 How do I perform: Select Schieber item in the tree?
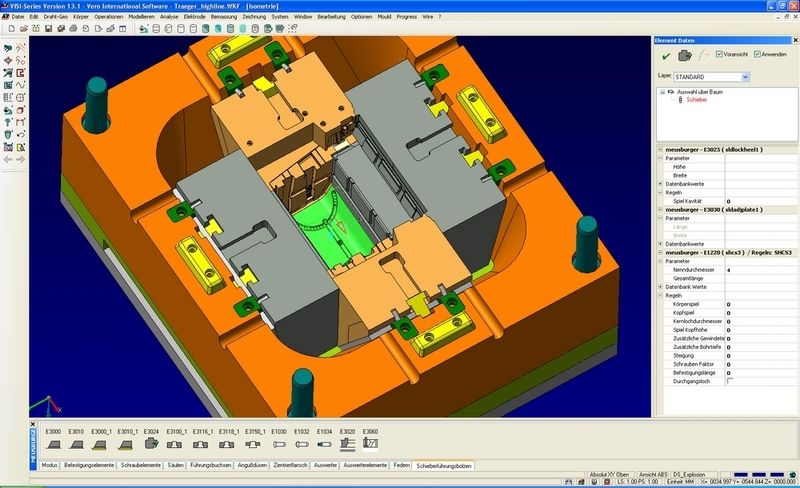point(696,100)
